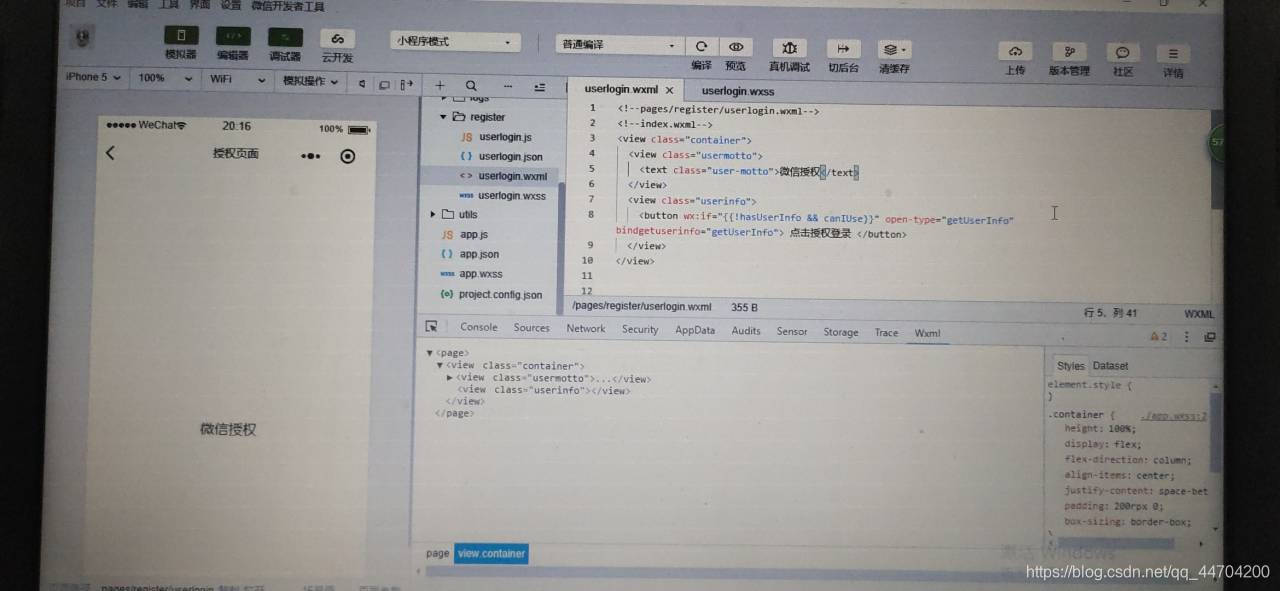1280x591 pixels.
Task: Toggle the 模拟器 (simulator) panel button
Action: (181, 37)
